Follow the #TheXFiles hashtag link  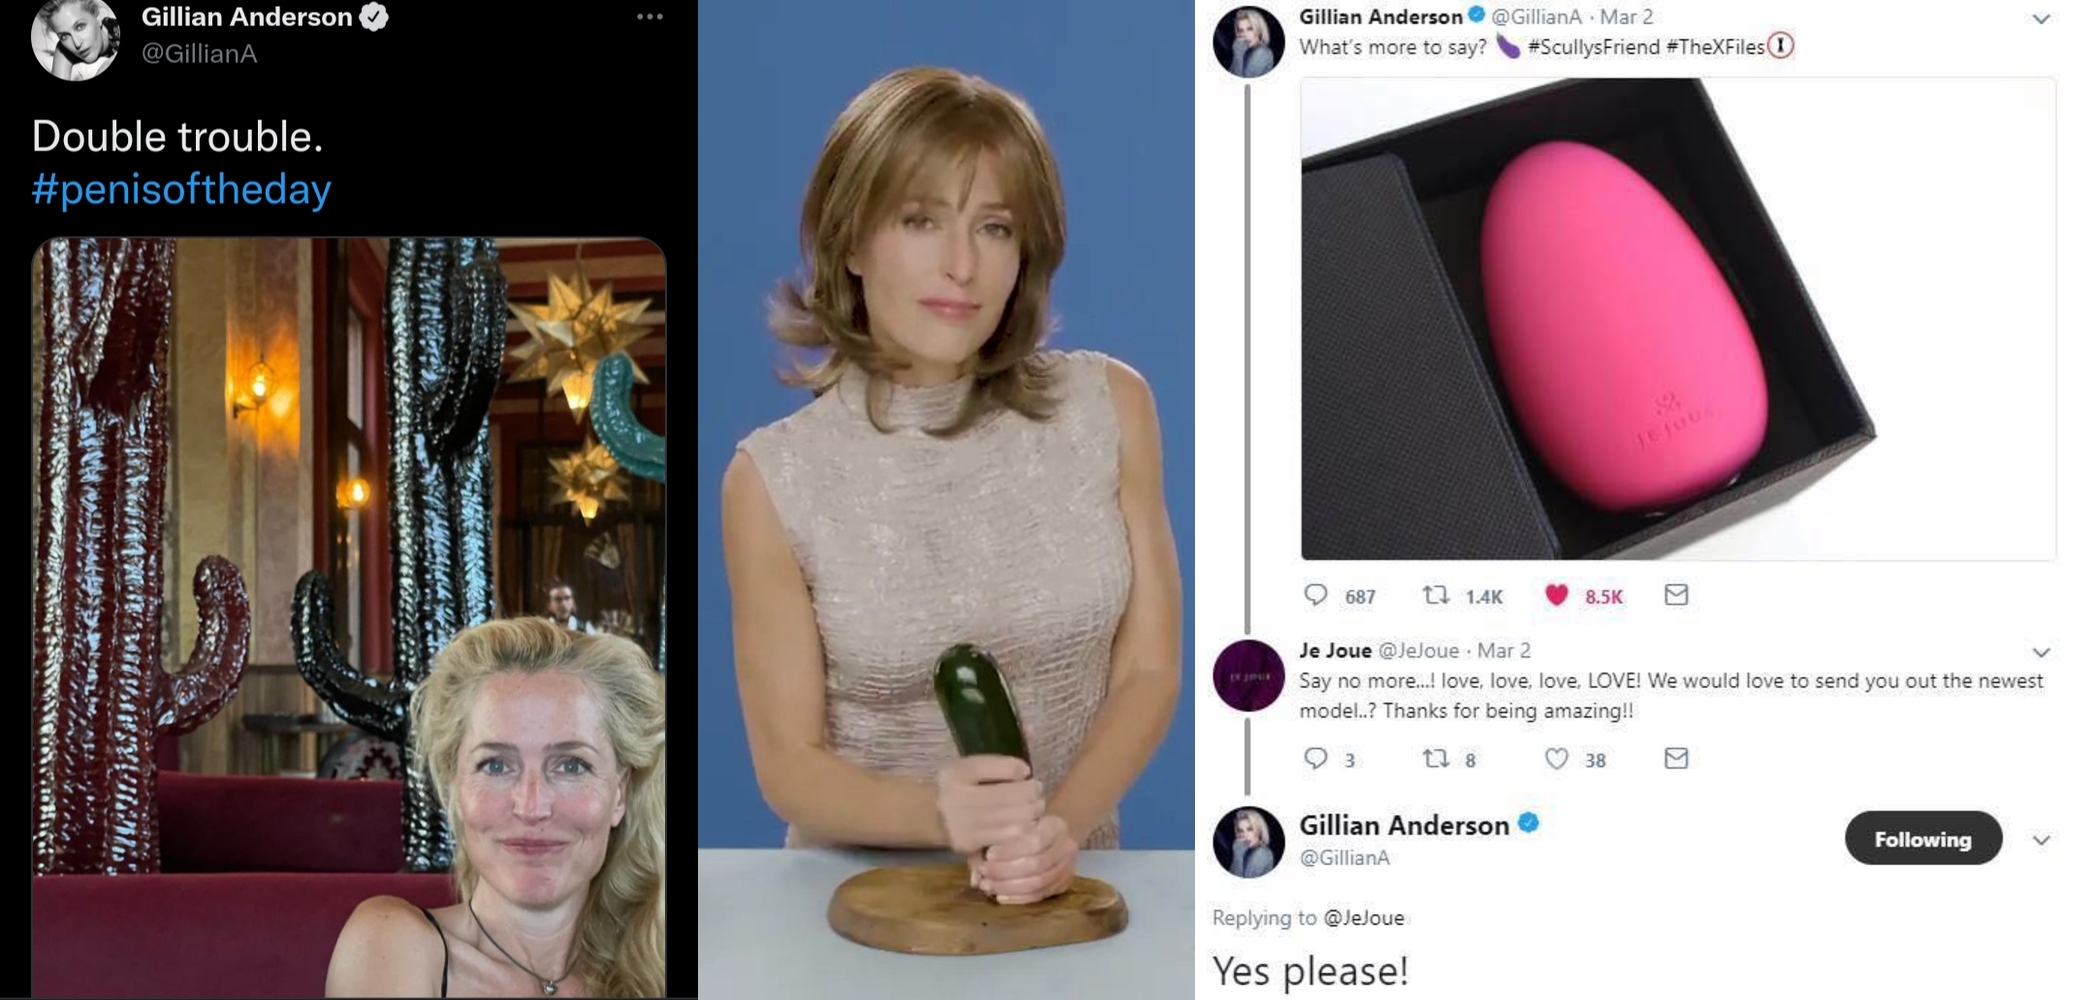coord(1715,47)
